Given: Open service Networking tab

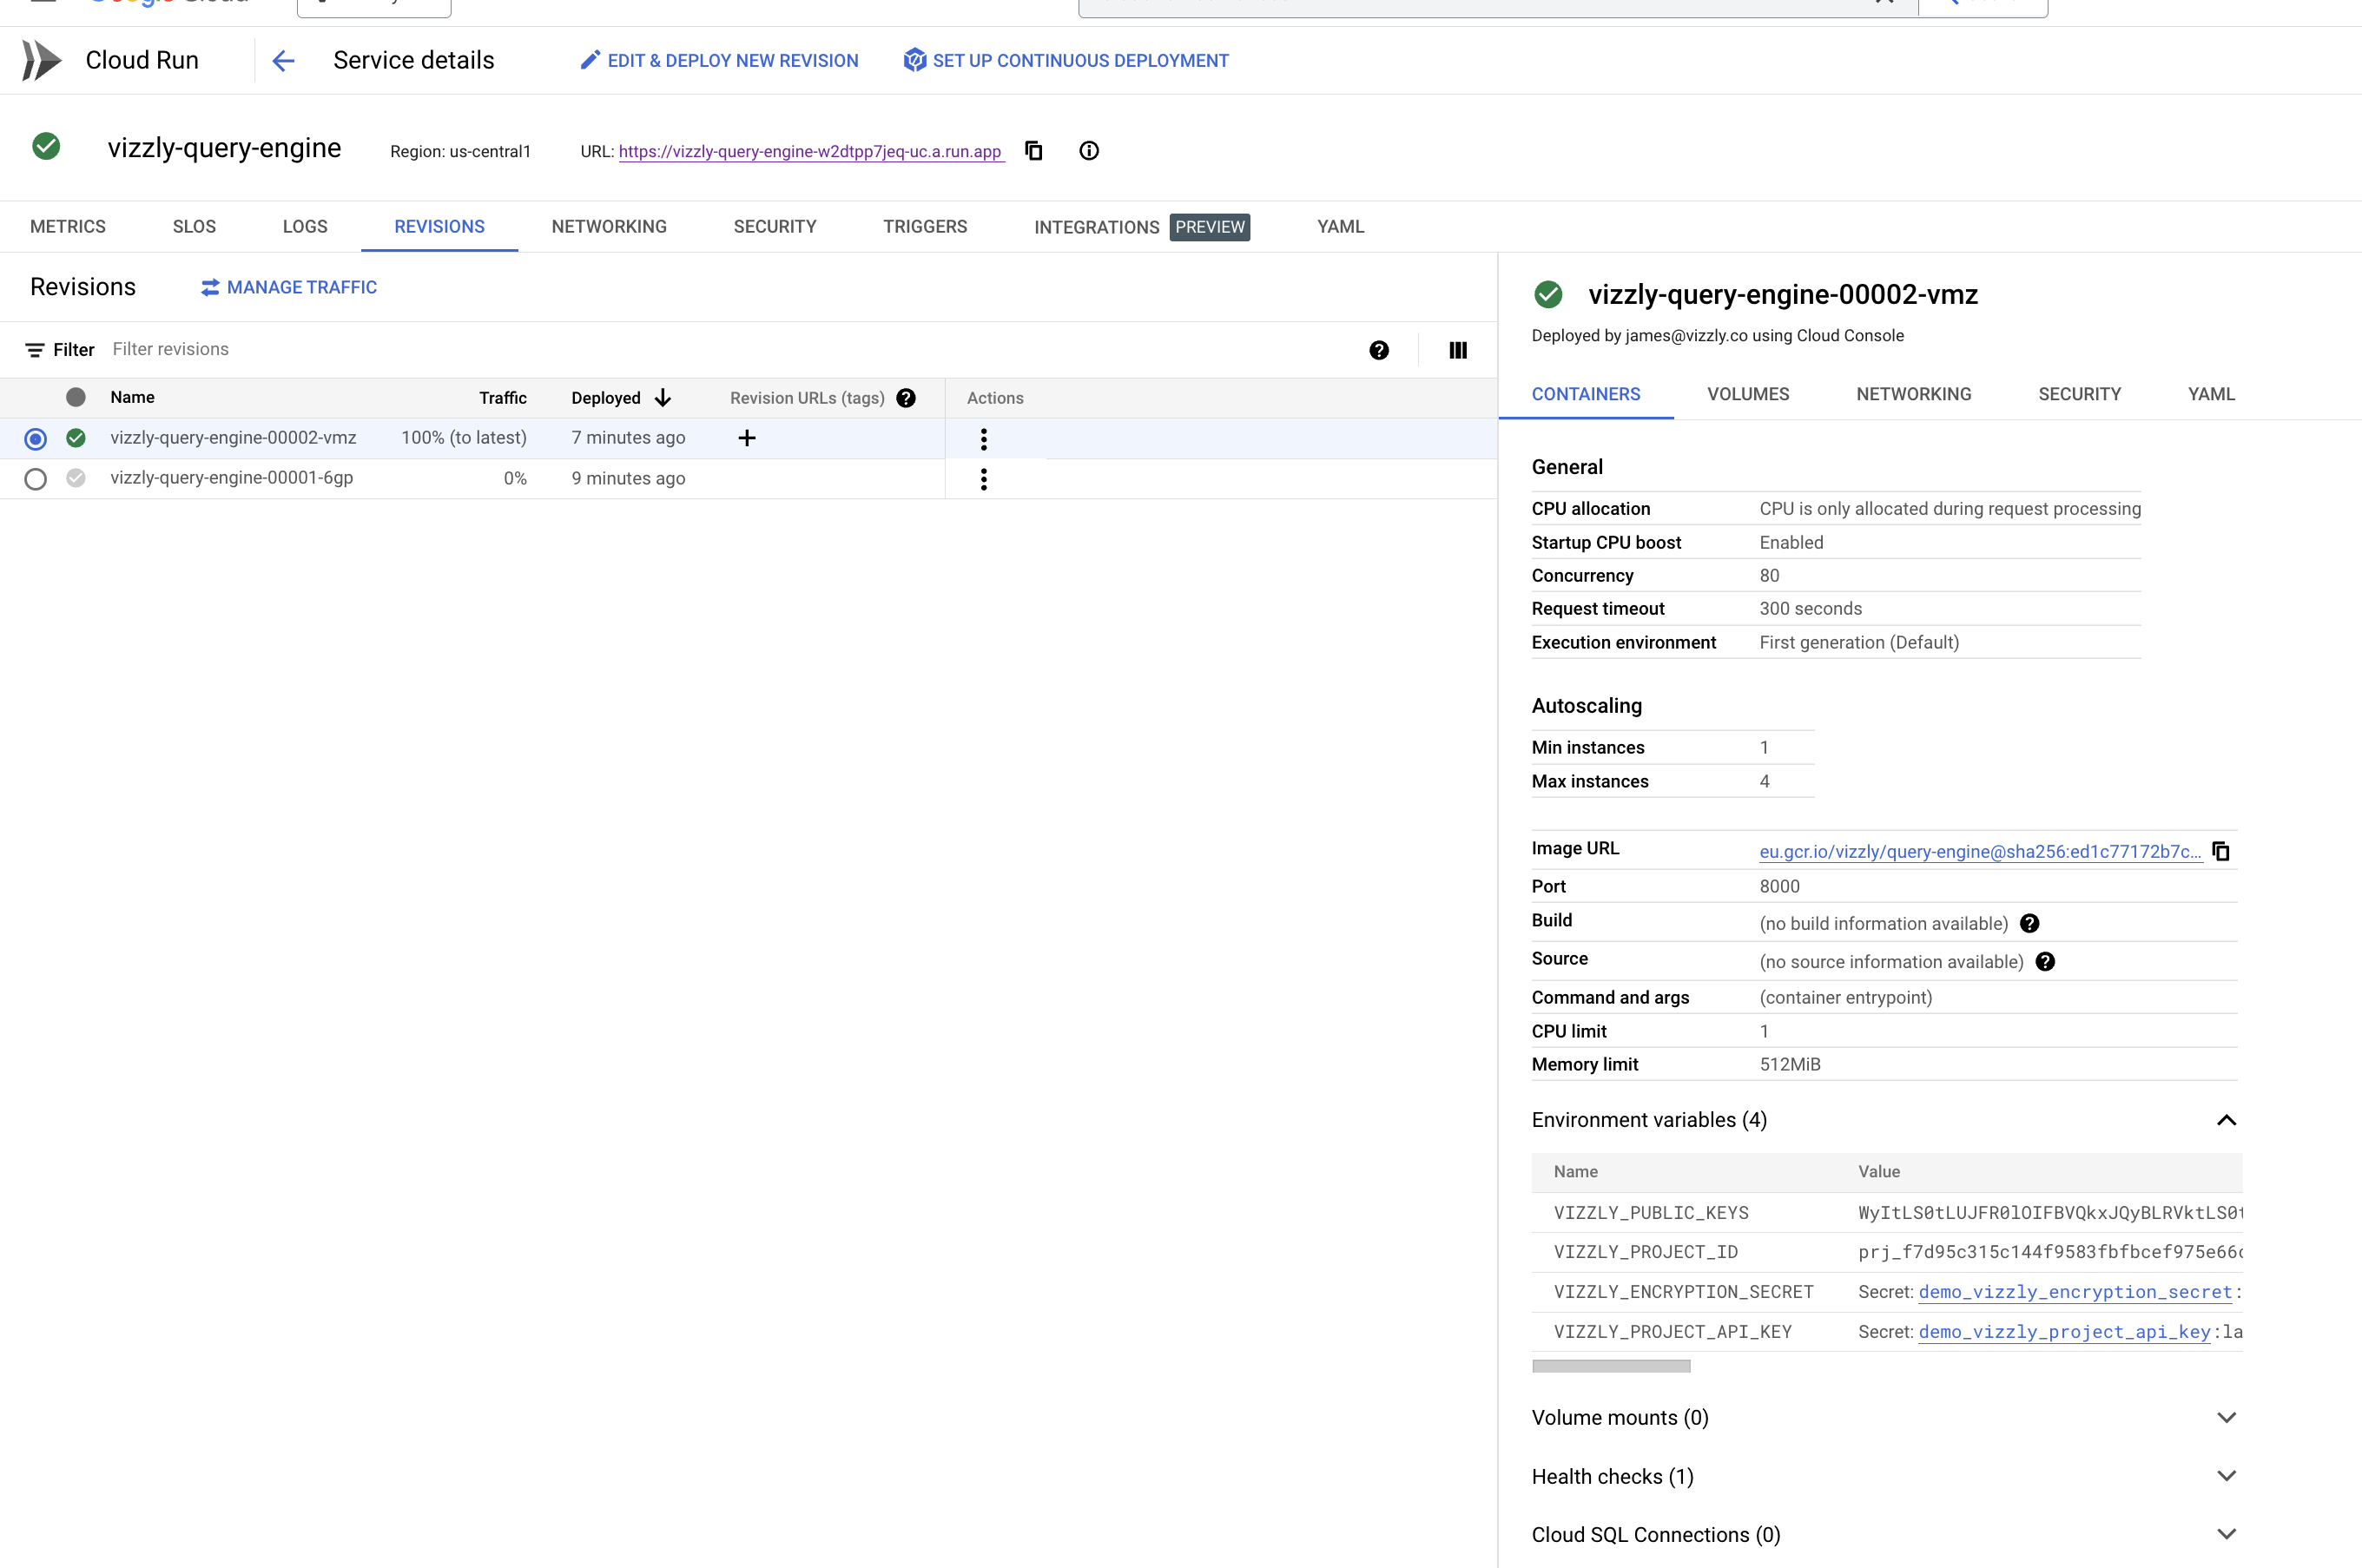Looking at the screenshot, I should click(609, 227).
